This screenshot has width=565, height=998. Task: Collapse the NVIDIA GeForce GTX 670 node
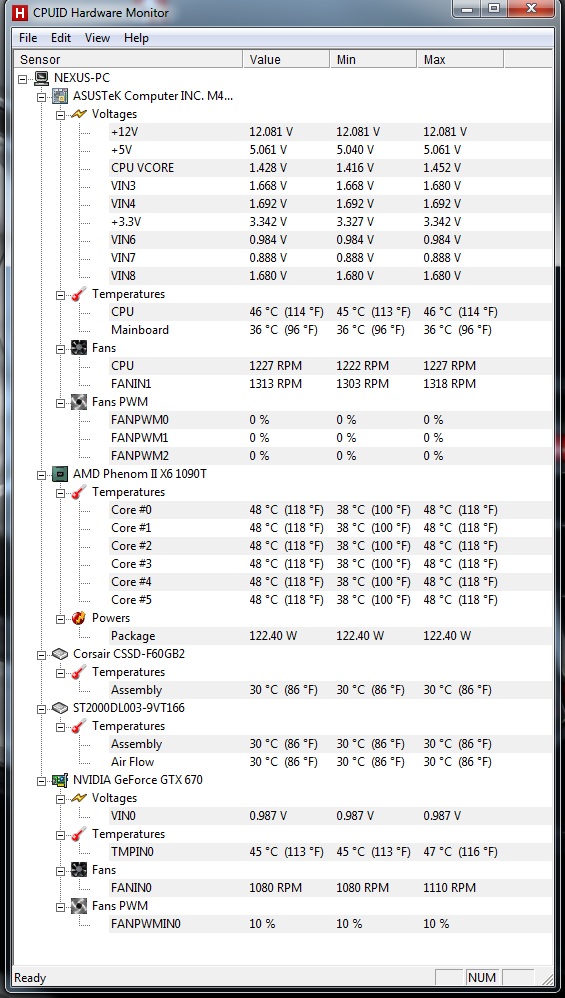tap(42, 780)
